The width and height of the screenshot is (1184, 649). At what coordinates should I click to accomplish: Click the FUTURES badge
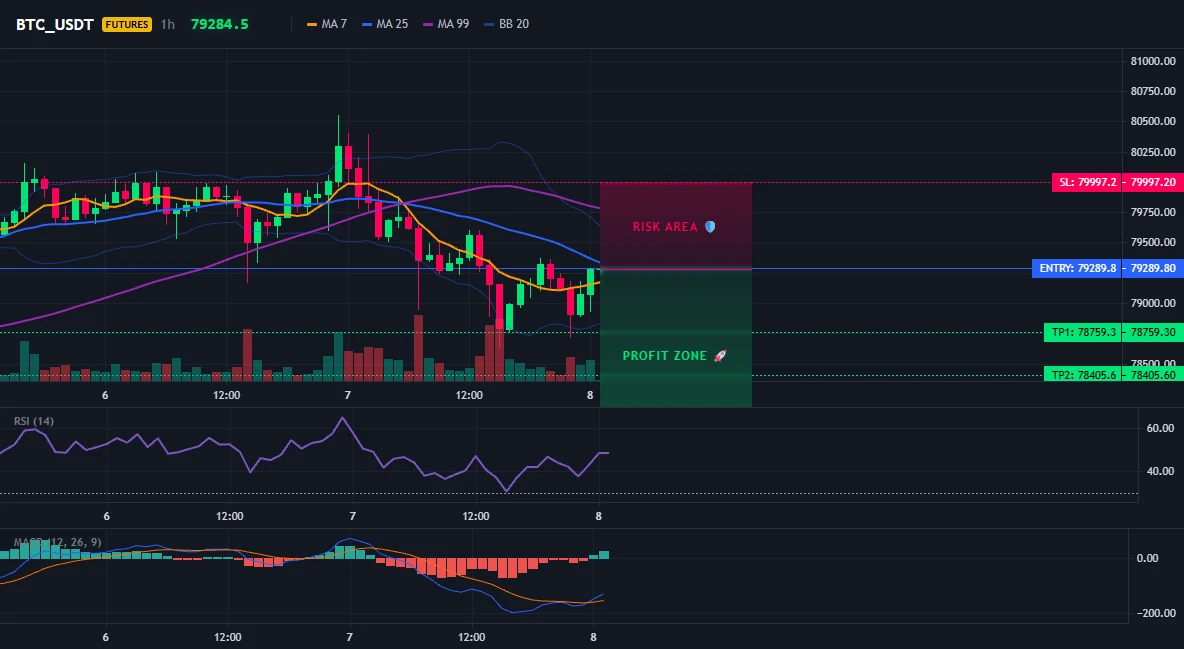[x=127, y=24]
